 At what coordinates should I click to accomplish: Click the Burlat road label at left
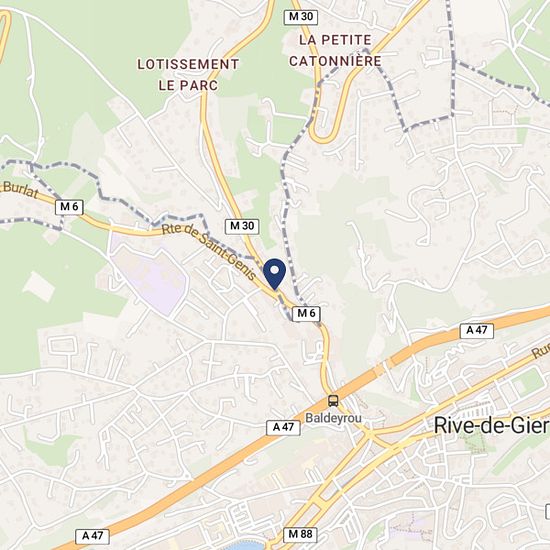pyautogui.click(x=20, y=190)
